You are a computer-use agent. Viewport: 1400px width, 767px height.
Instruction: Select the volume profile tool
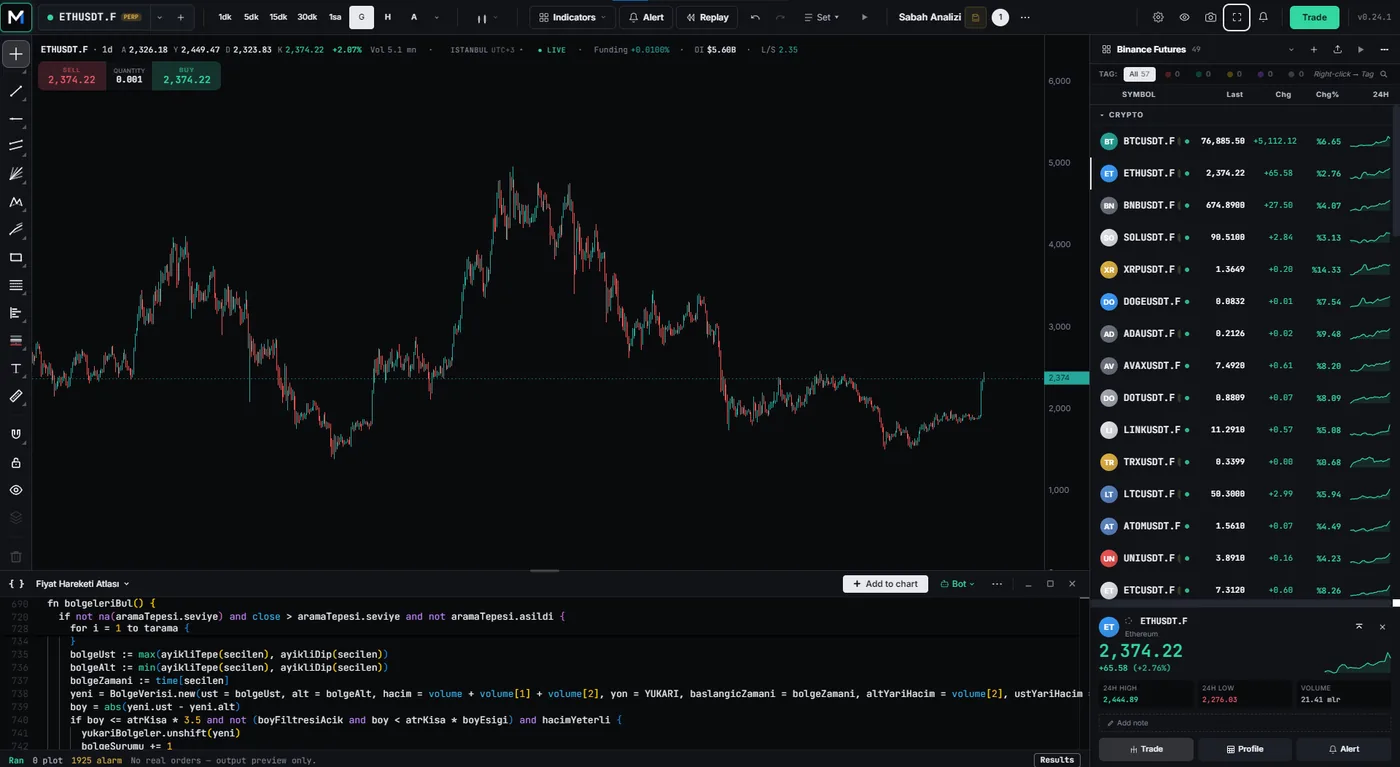click(16, 313)
